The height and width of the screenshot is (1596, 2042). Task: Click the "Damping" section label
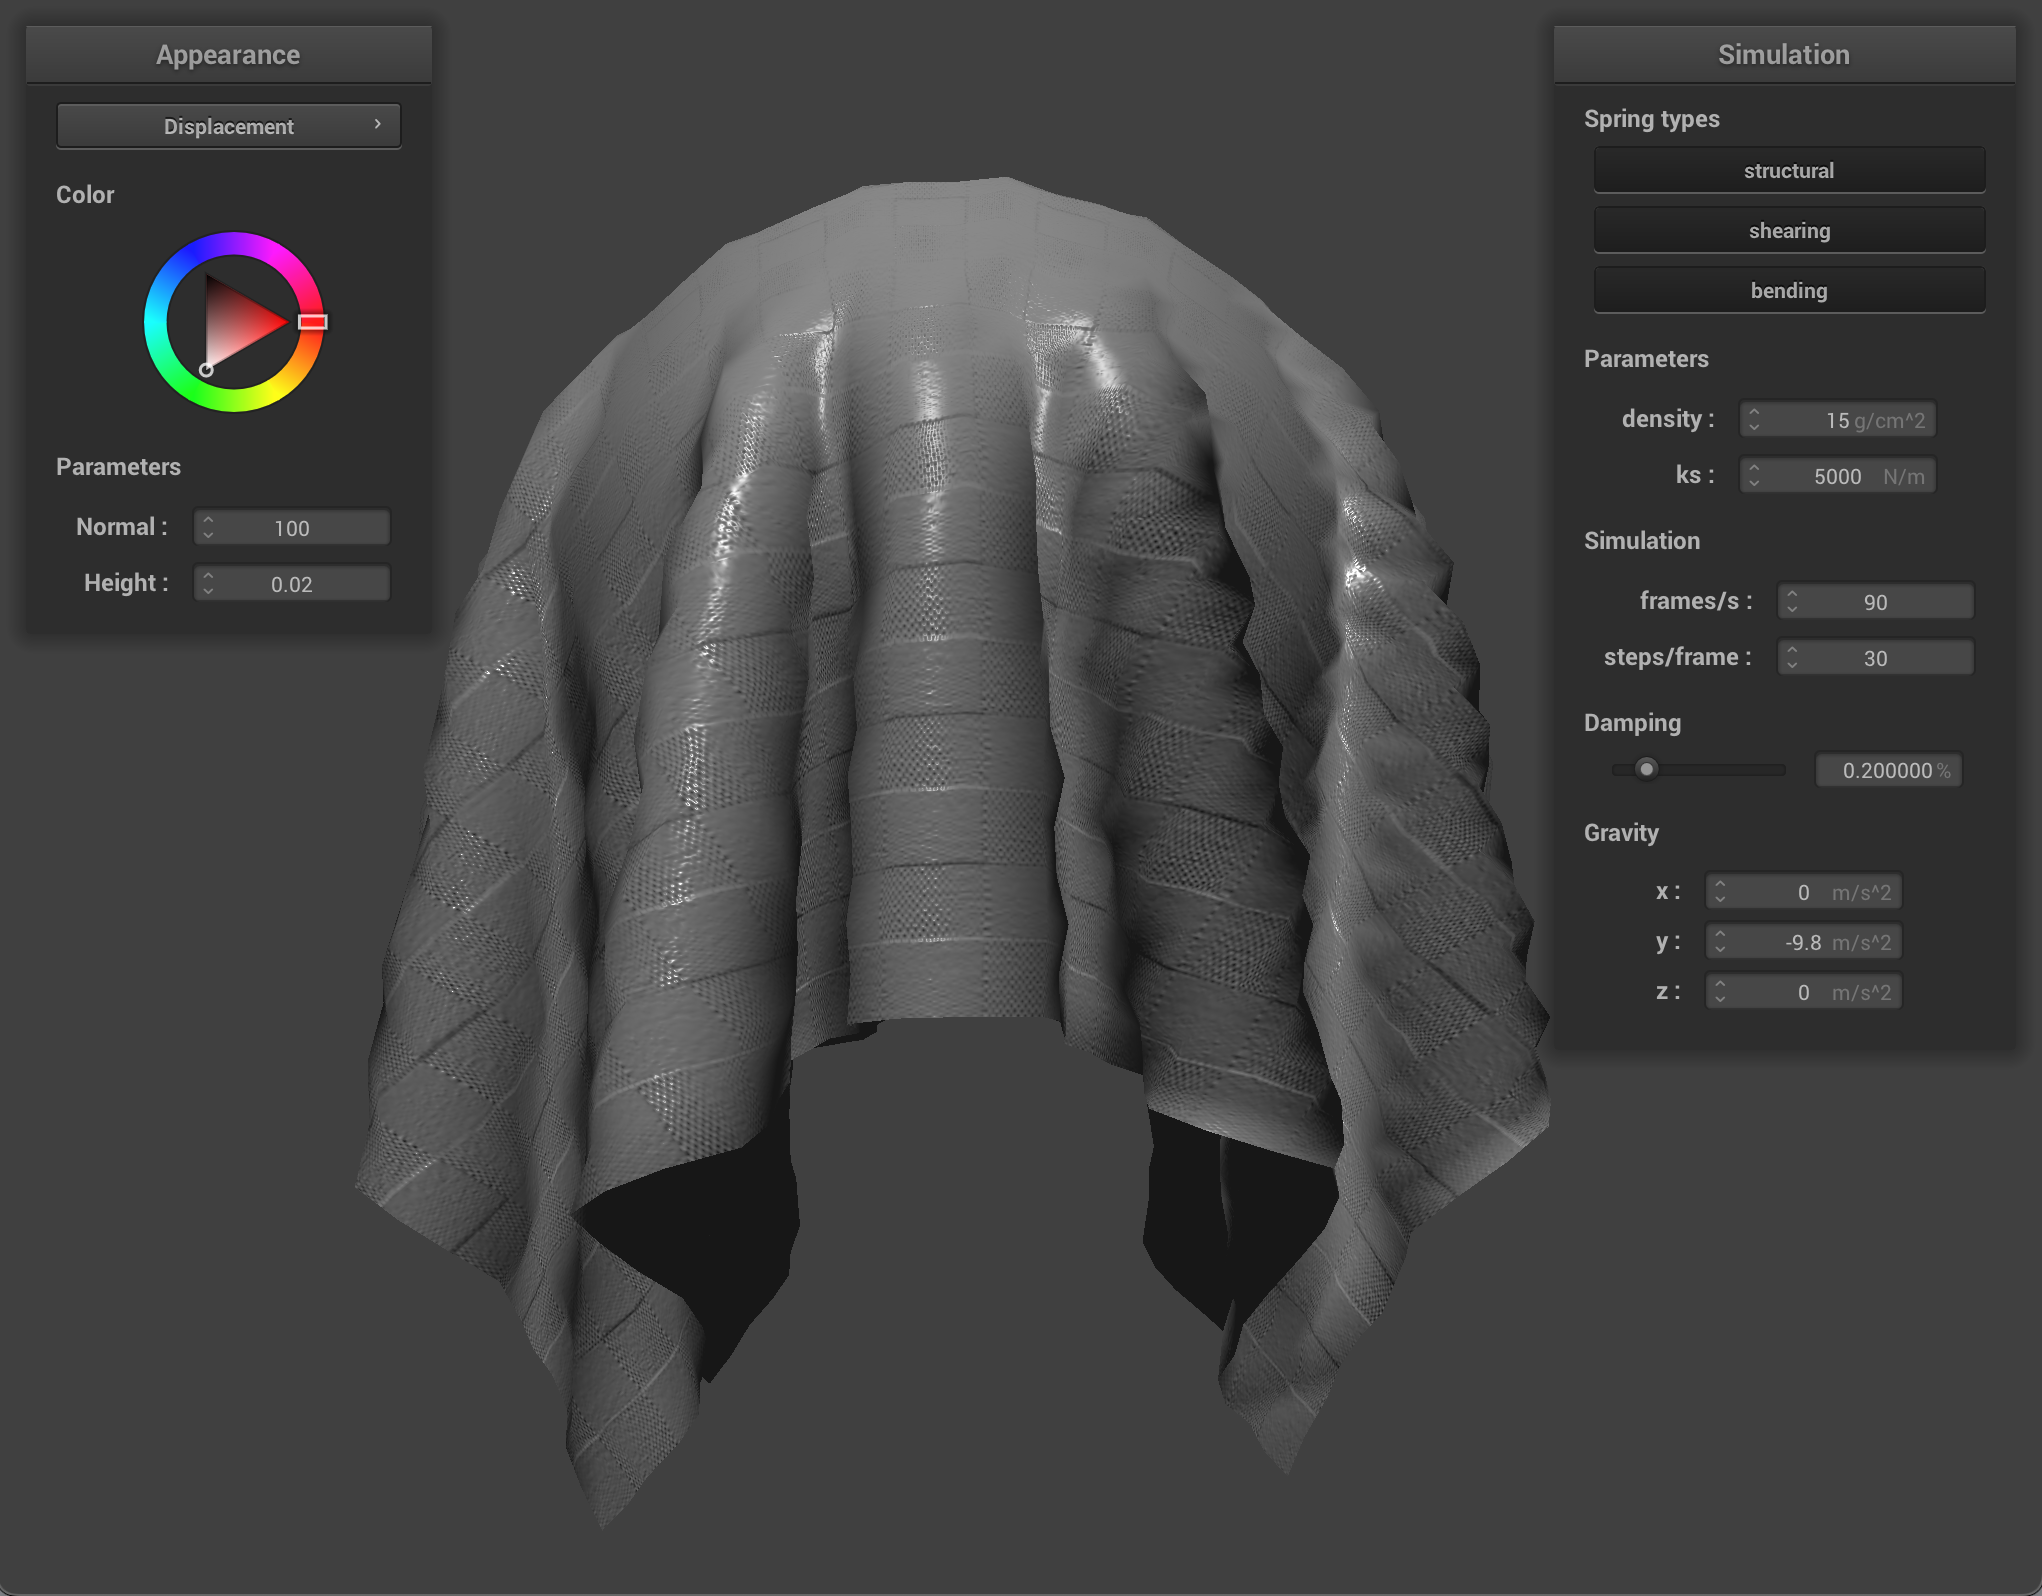1632,723
